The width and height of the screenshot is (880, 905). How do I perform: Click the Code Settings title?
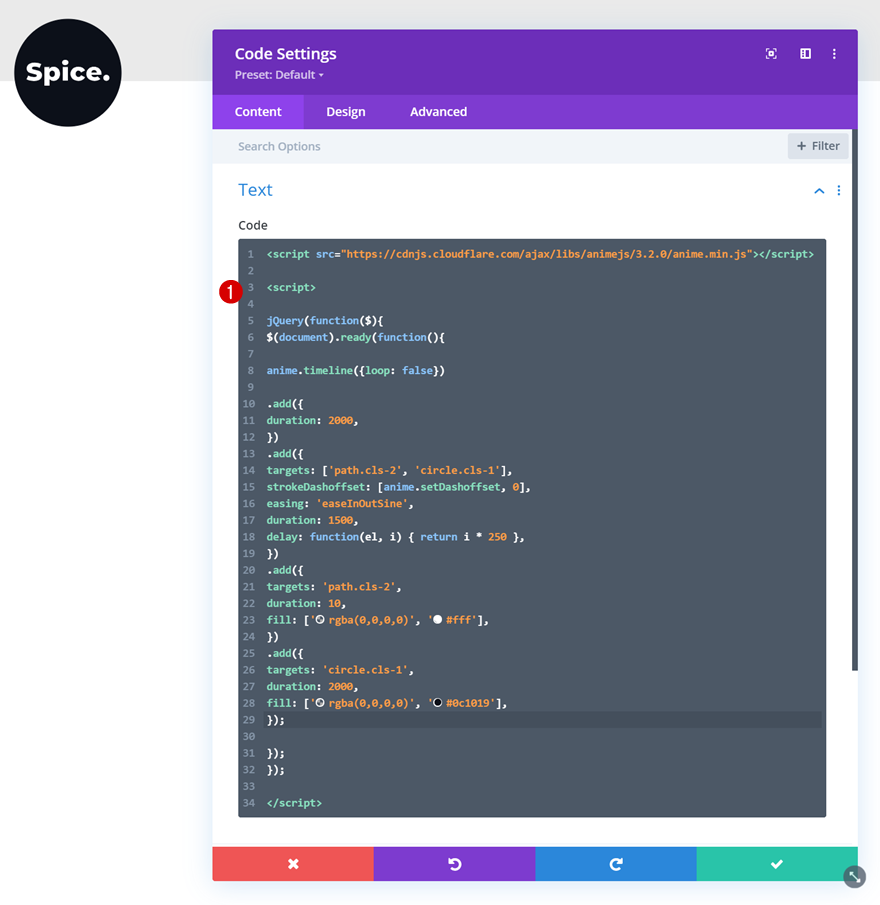coord(285,54)
